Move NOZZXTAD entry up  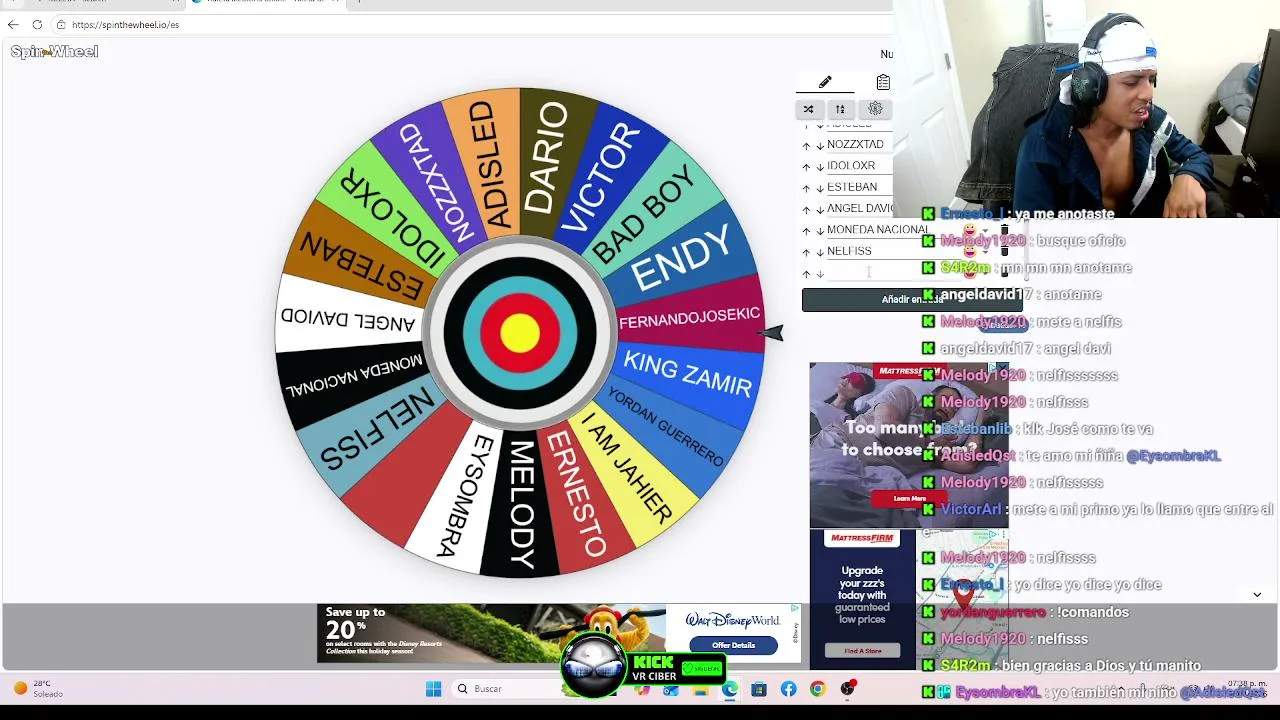tap(806, 145)
